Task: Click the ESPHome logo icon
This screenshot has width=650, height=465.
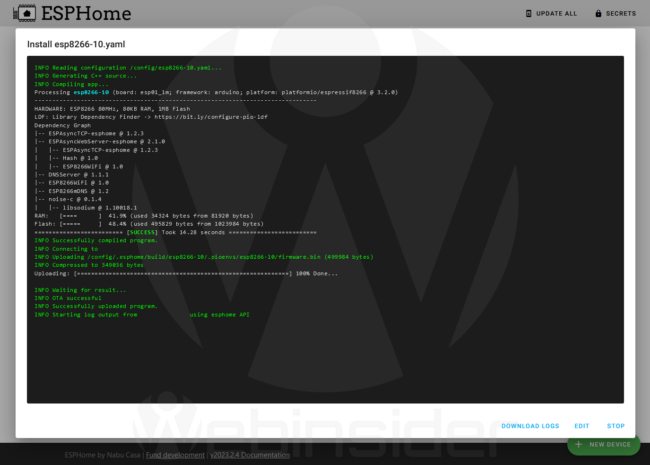Action: click(x=22, y=13)
